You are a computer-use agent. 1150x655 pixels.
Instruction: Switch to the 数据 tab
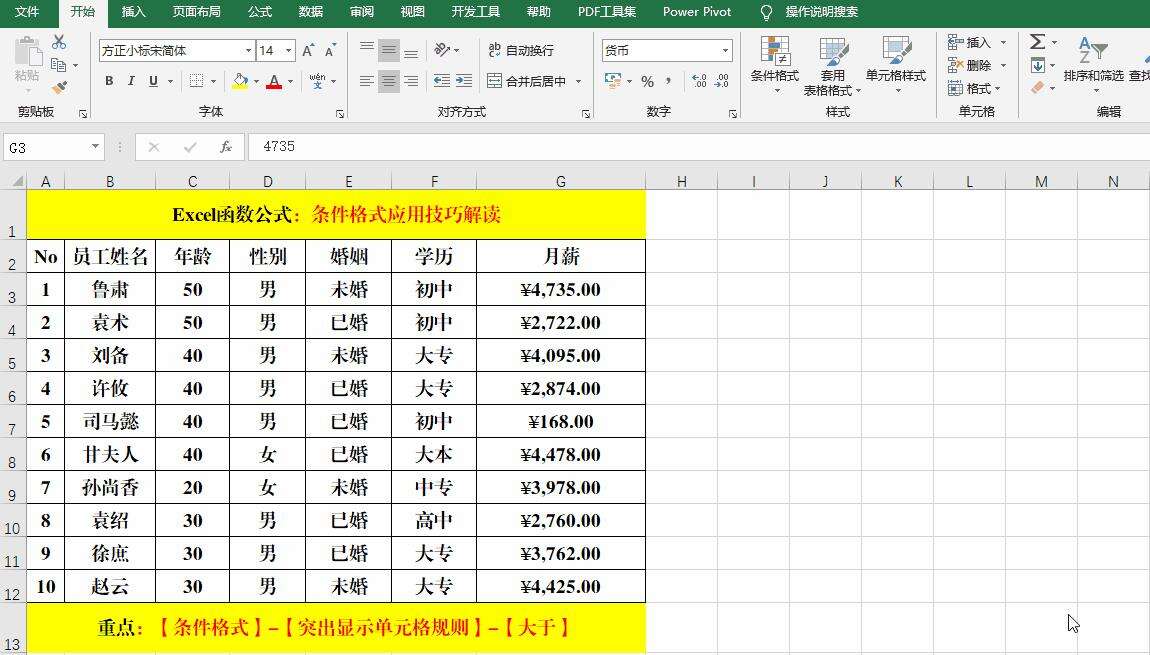coord(311,12)
